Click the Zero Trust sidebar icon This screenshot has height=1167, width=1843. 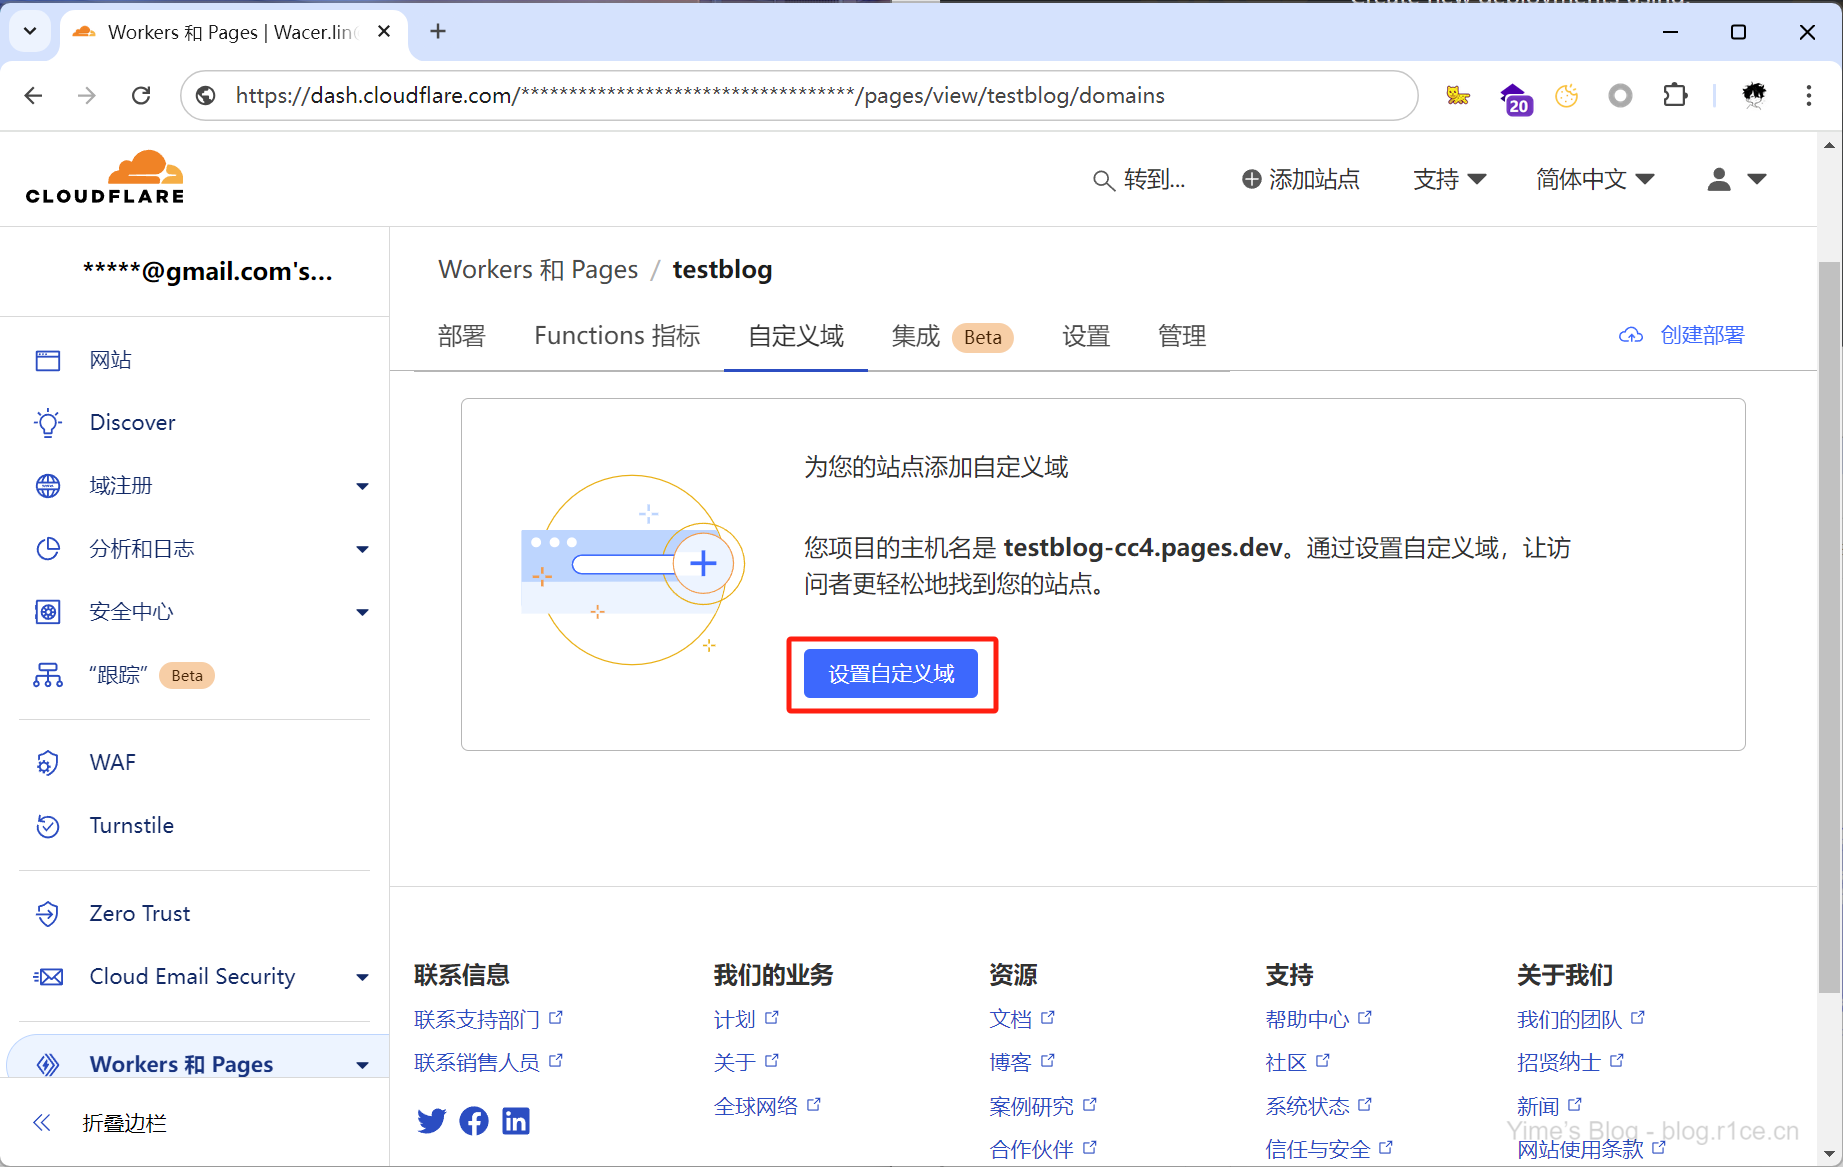pos(48,914)
